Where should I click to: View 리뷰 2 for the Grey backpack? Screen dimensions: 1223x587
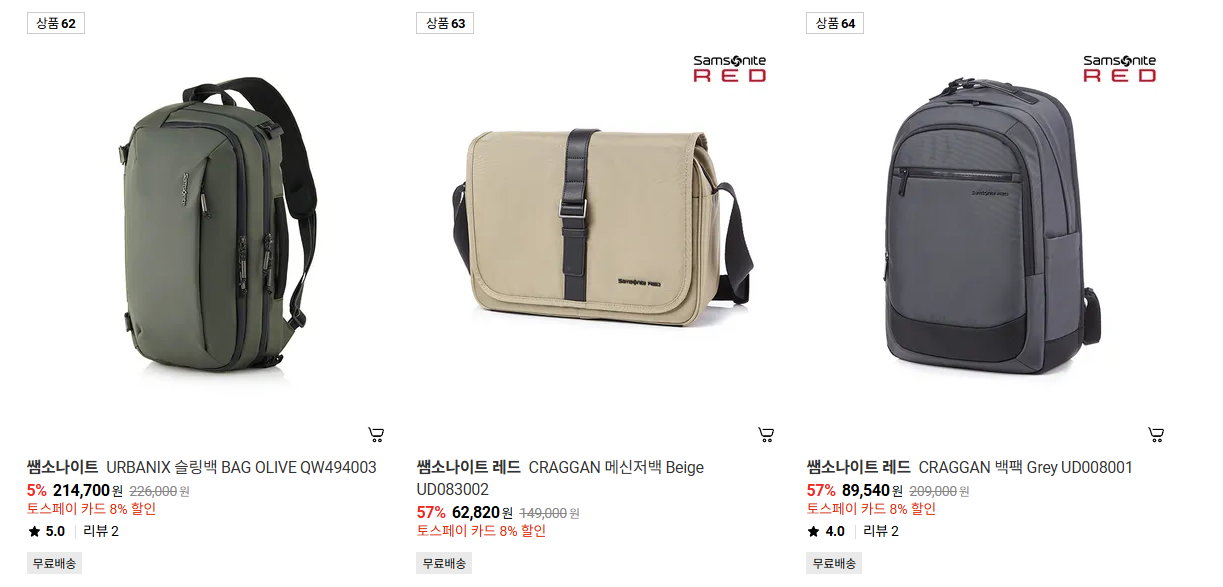click(881, 531)
